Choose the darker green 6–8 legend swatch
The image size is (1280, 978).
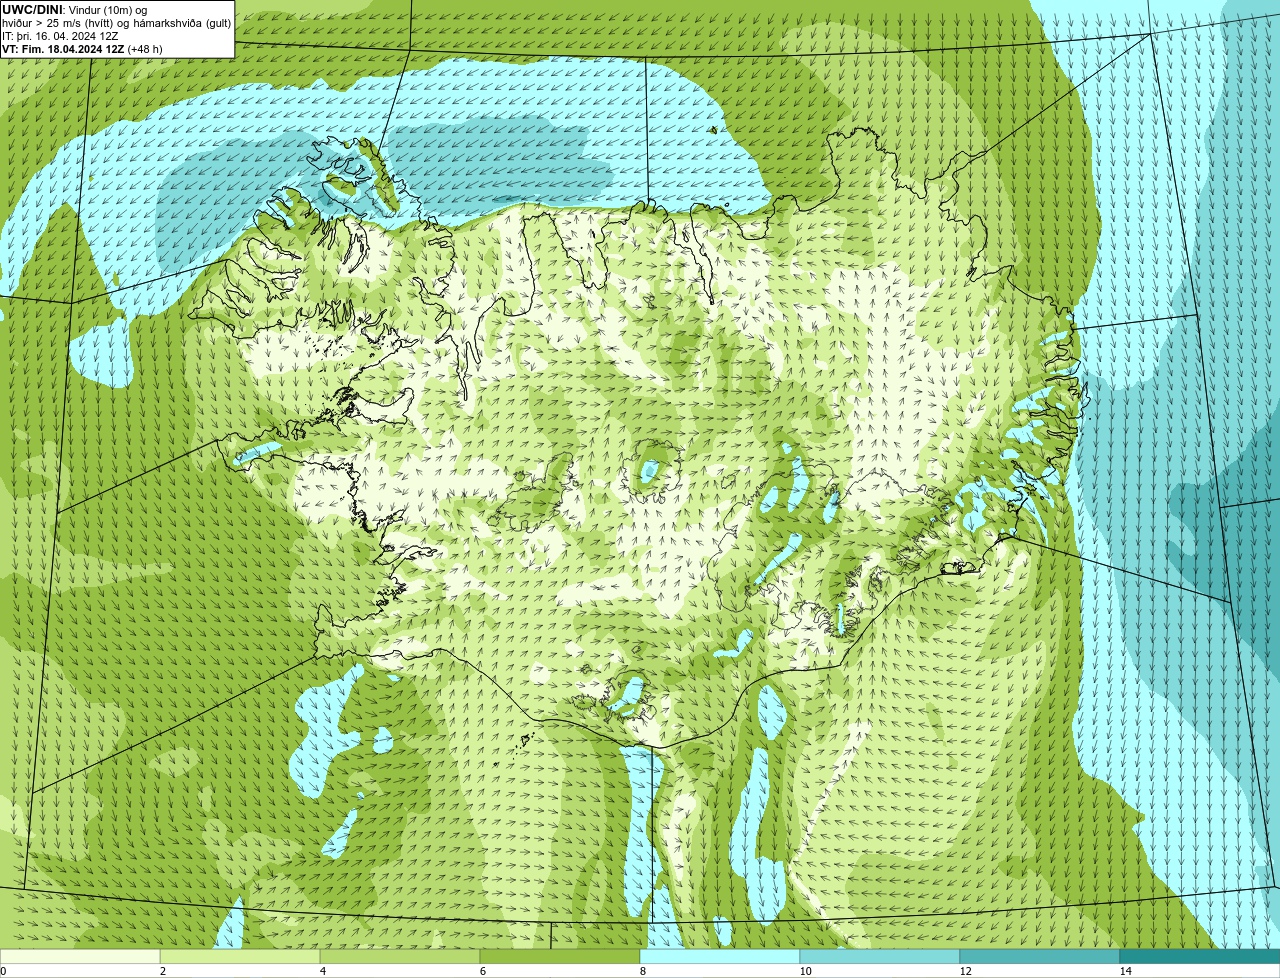pos(560,956)
